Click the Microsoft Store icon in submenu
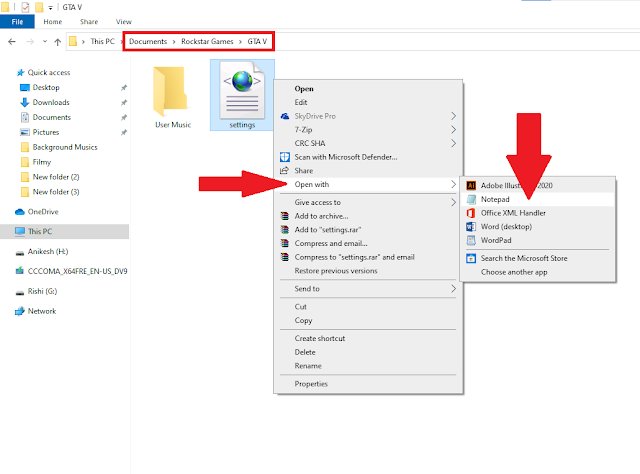The image size is (640, 474). 471,258
